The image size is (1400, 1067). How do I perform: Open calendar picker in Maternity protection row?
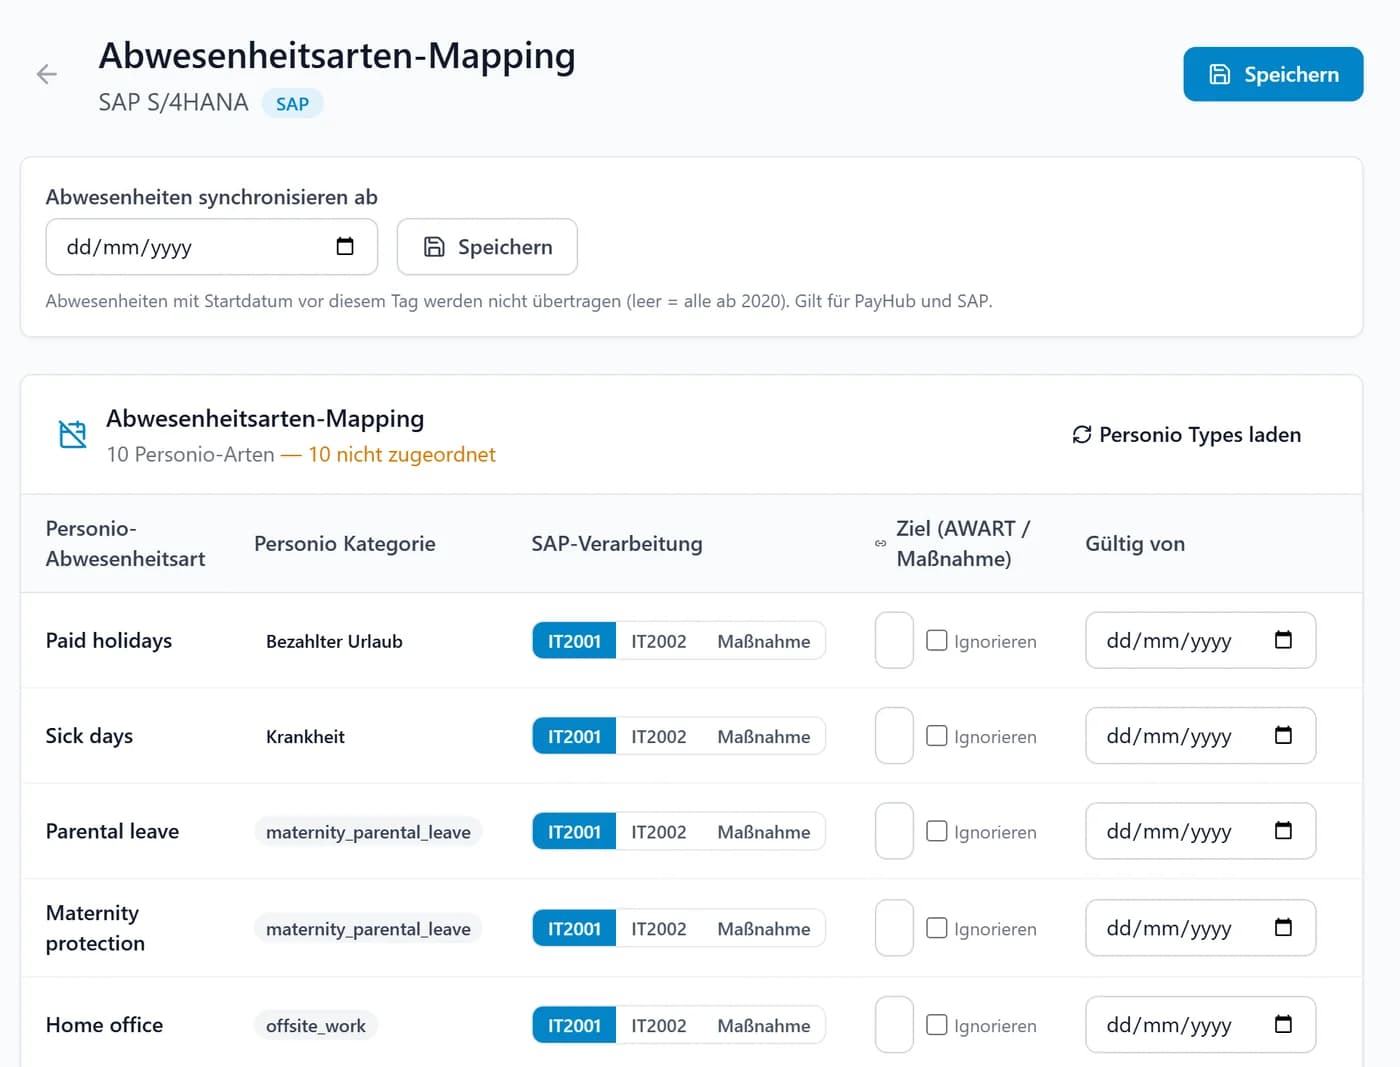coord(1283,927)
